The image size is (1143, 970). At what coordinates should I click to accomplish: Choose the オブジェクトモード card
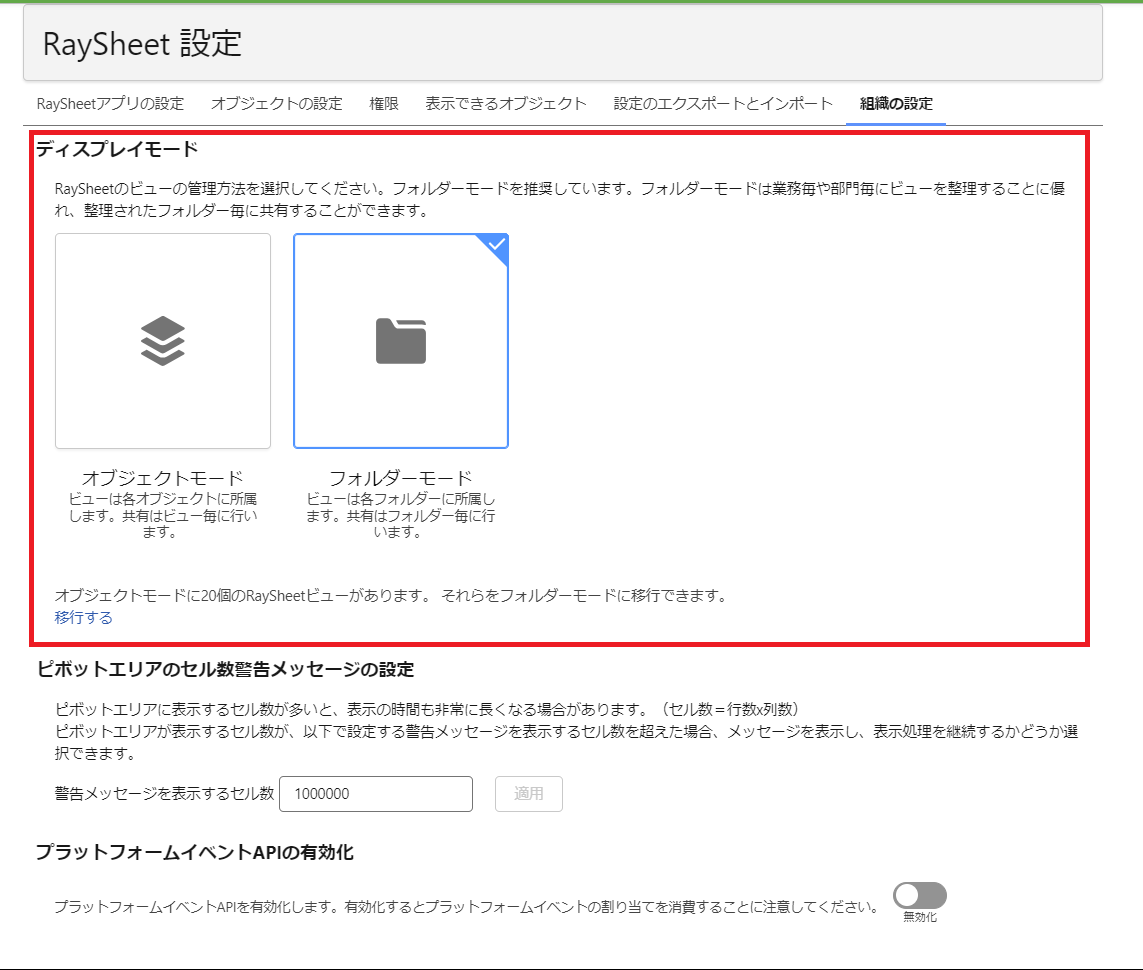point(163,341)
